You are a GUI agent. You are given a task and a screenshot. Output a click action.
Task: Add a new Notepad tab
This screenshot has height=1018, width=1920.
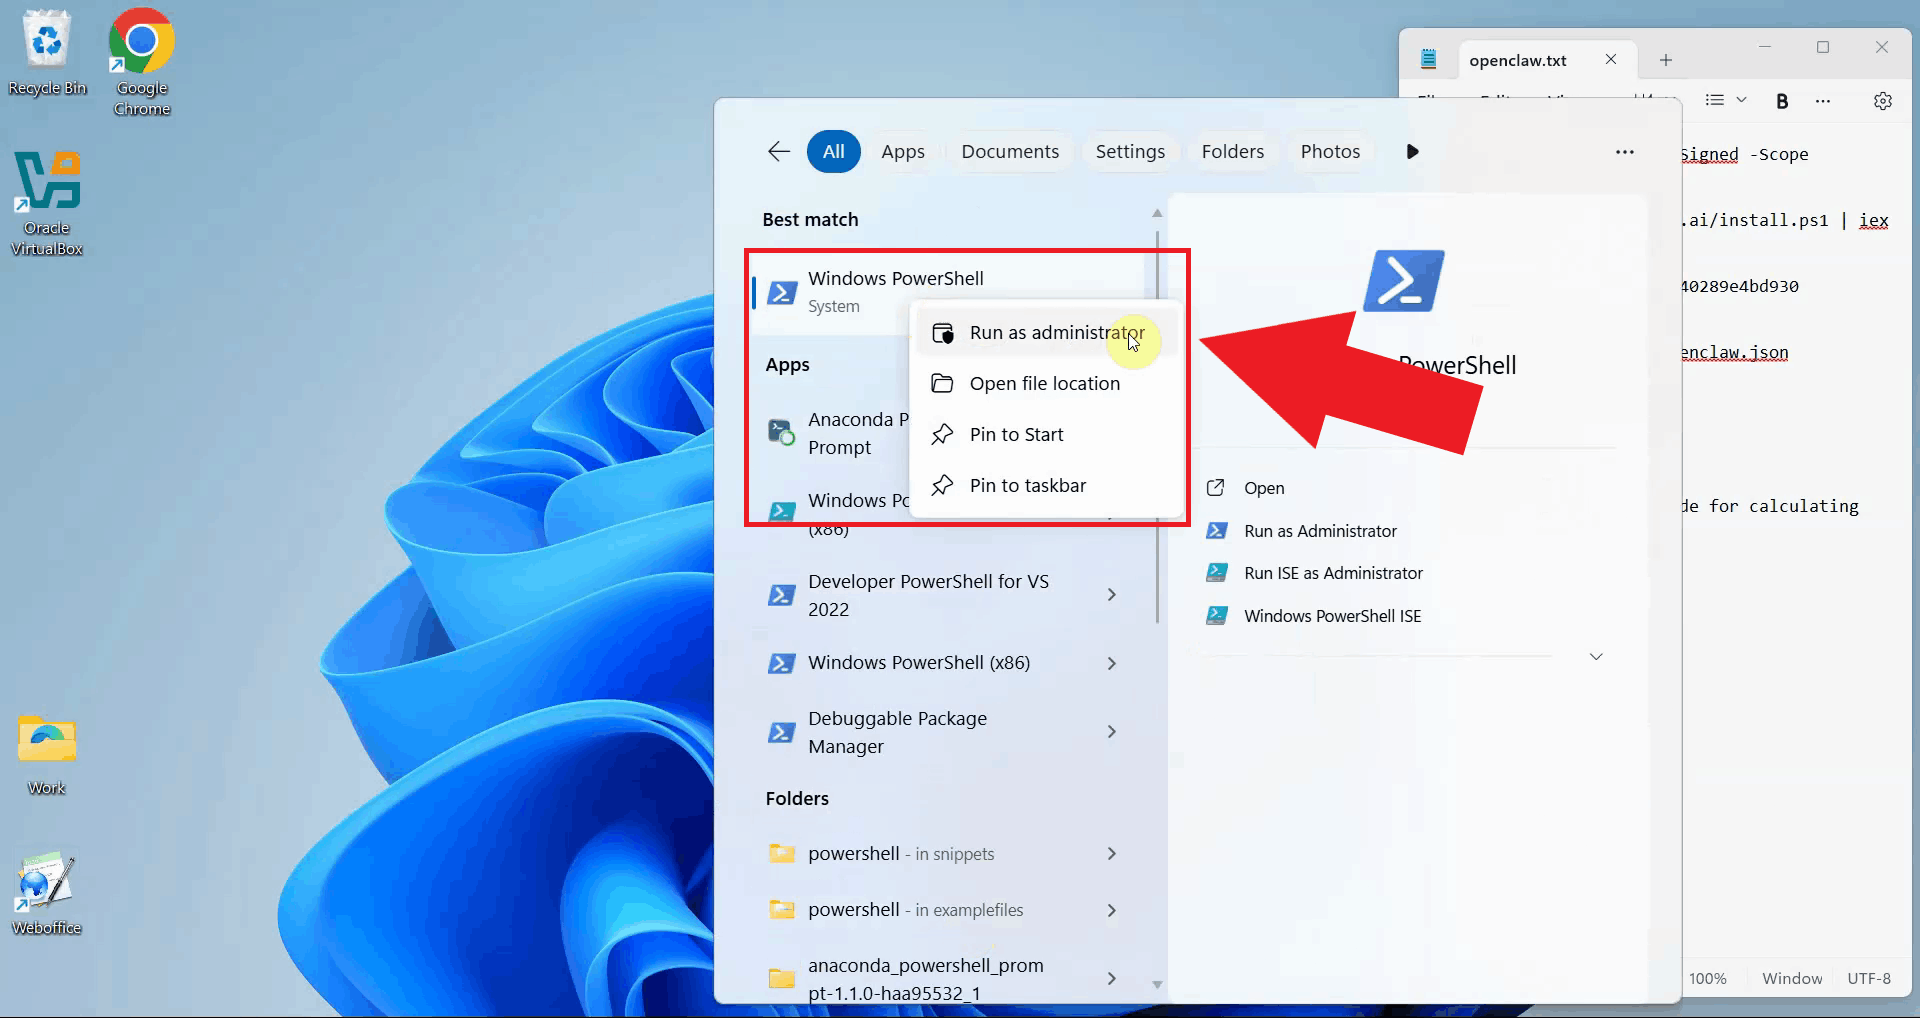(1665, 60)
